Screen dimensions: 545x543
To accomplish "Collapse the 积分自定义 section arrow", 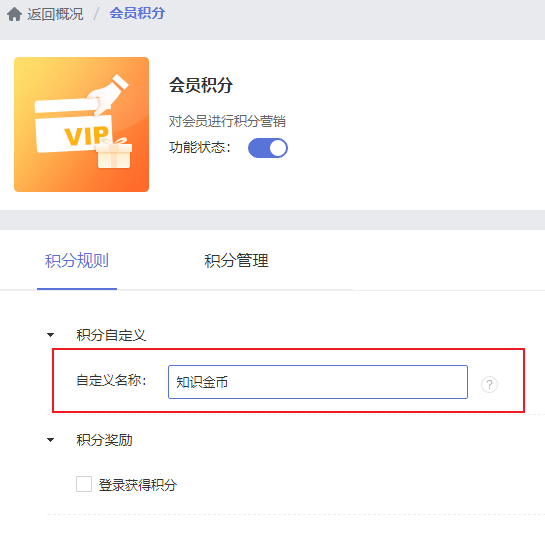I will pyautogui.click(x=50, y=335).
